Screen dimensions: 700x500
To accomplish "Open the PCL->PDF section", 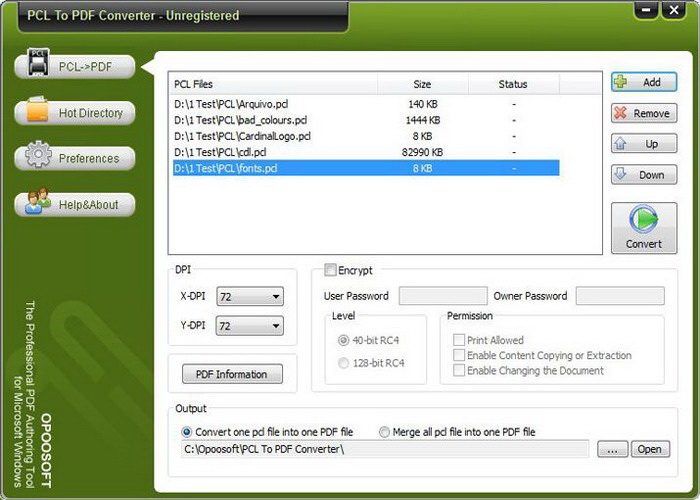I will coord(75,67).
